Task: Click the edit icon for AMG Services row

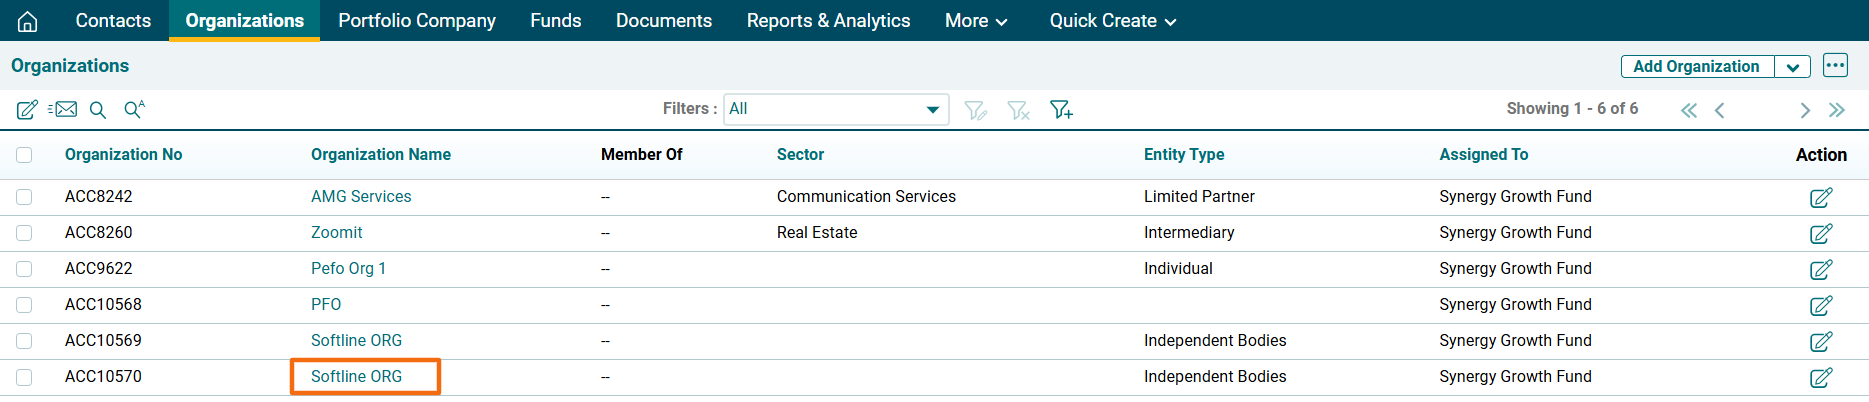Action: click(1821, 198)
